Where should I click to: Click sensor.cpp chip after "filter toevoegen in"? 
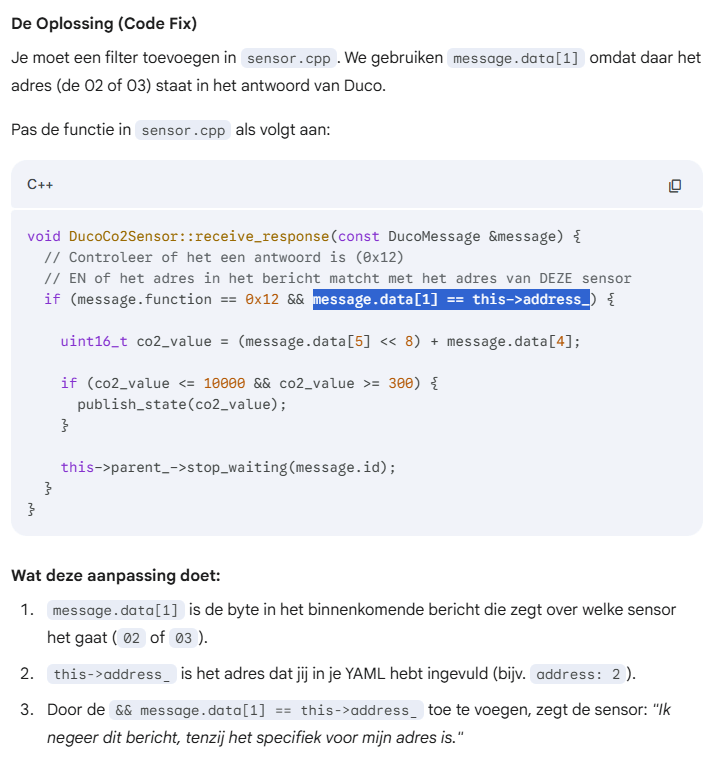tap(290, 58)
